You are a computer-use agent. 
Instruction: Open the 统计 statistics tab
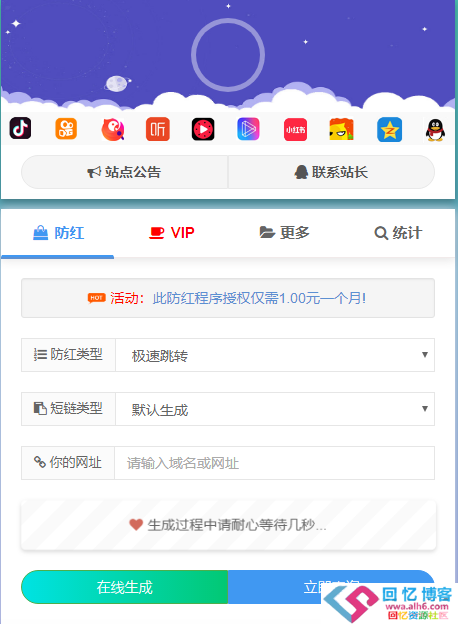coord(398,233)
